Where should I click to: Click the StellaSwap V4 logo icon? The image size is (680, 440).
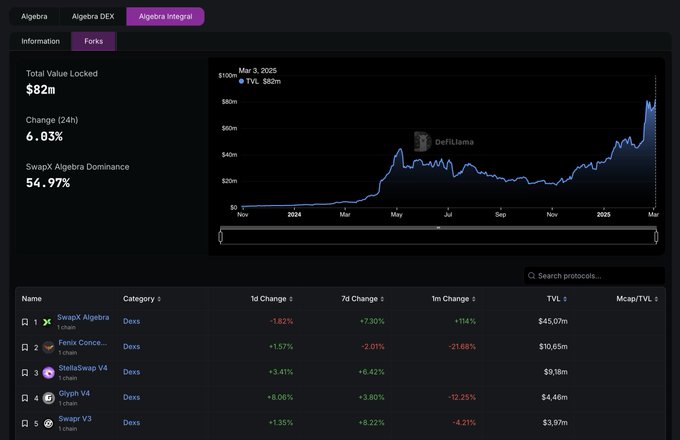pyautogui.click(x=49, y=373)
